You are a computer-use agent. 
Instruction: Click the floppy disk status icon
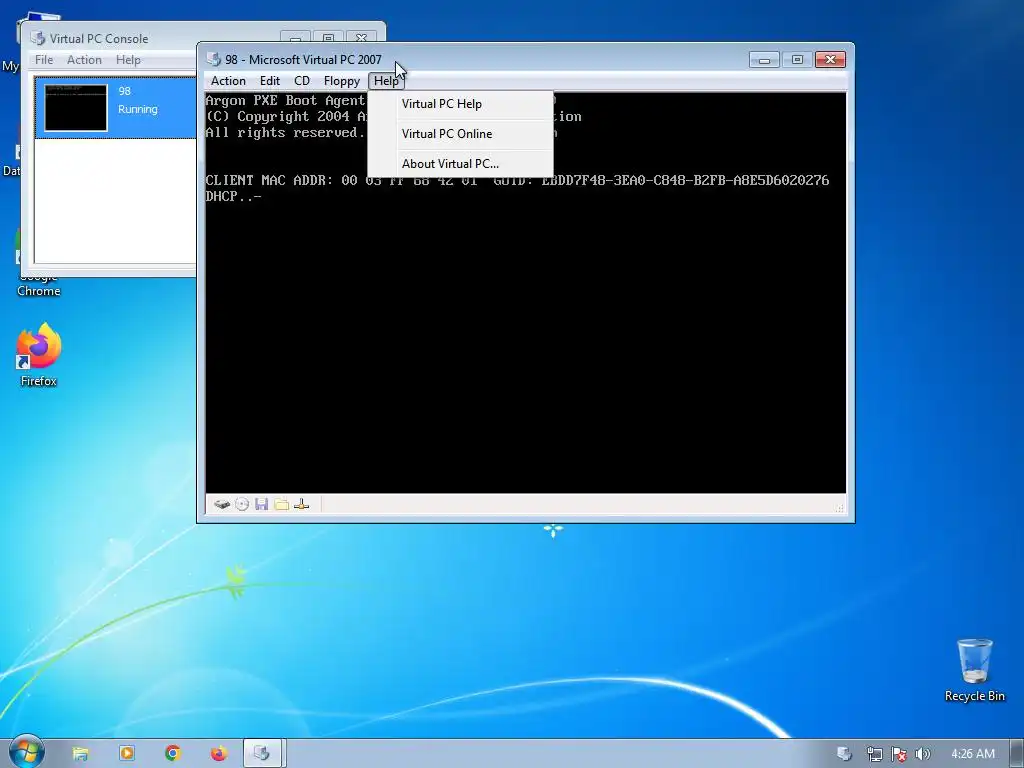[262, 504]
